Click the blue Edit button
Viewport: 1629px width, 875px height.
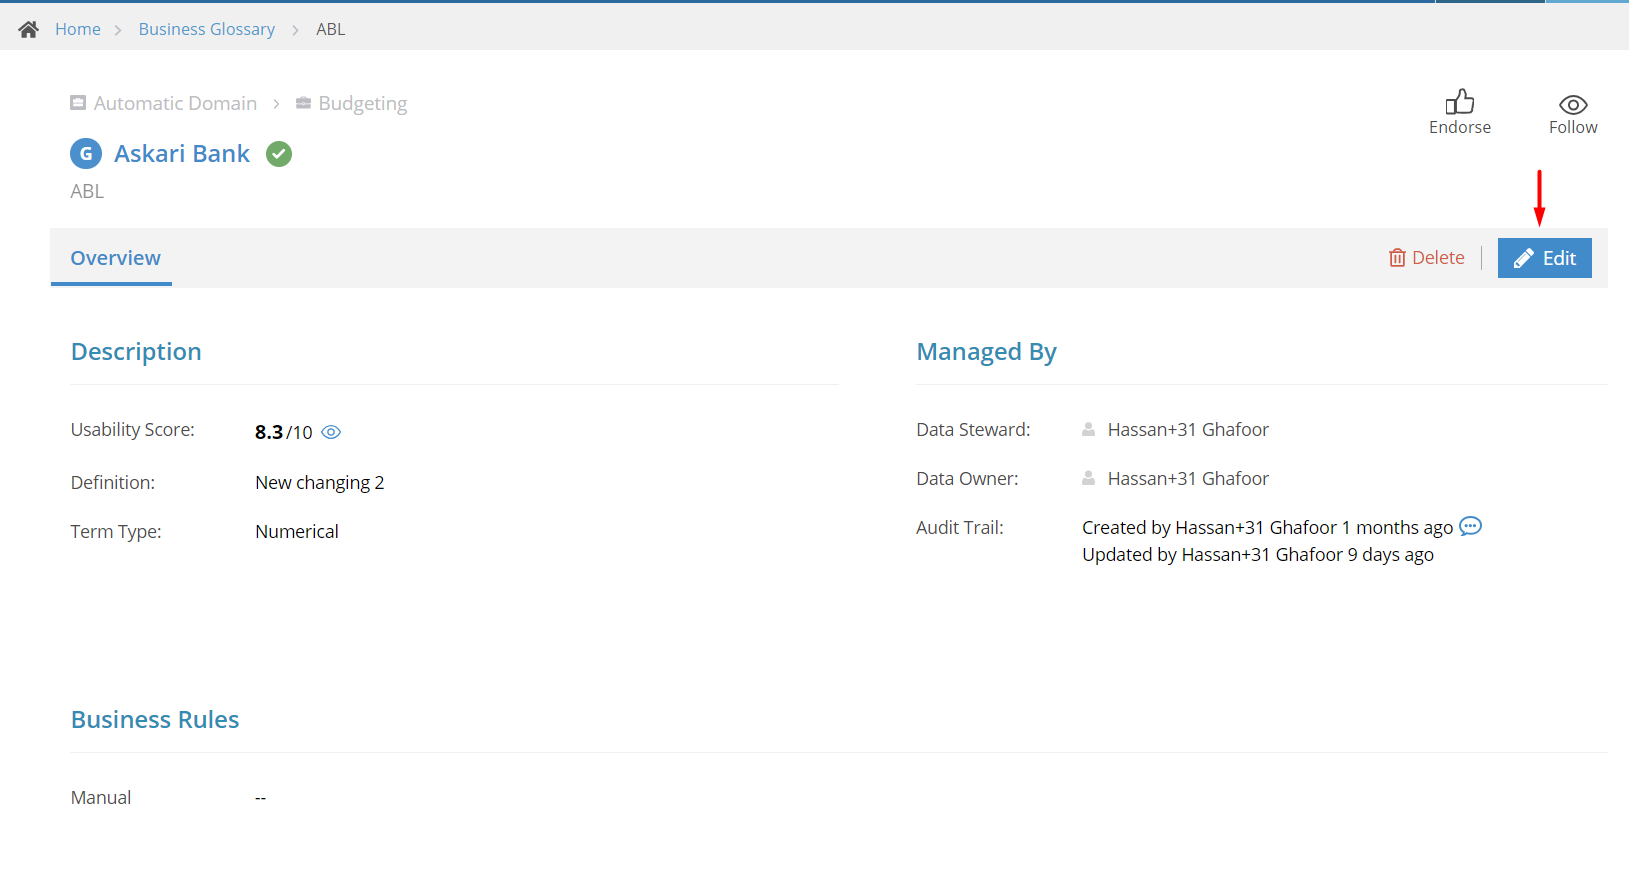click(1545, 258)
